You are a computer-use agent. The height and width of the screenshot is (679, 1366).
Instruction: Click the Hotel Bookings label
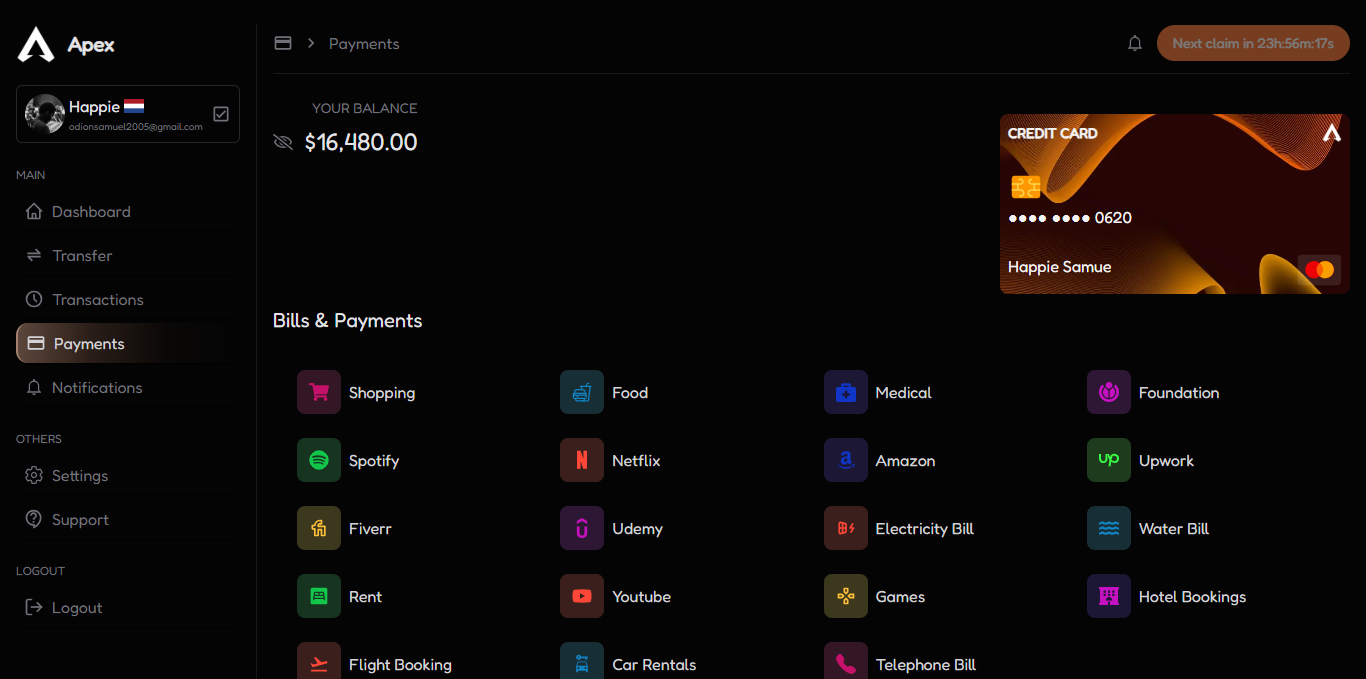click(1192, 597)
